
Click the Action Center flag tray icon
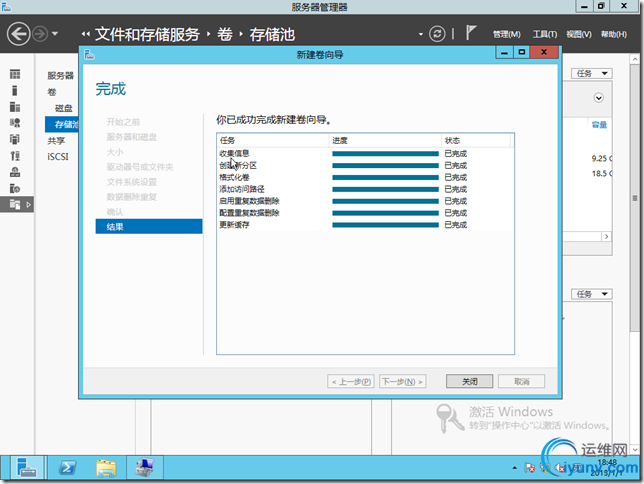(x=530, y=468)
